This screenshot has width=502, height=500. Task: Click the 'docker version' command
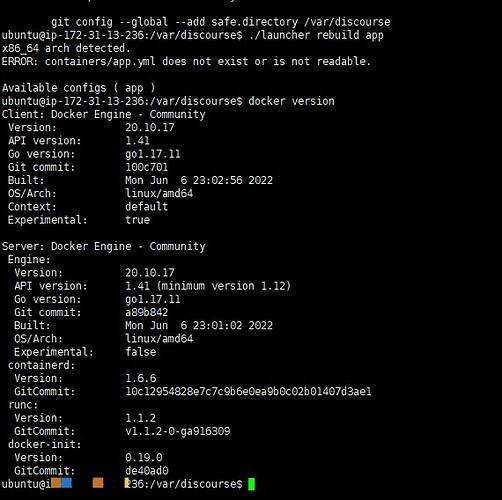point(291,101)
